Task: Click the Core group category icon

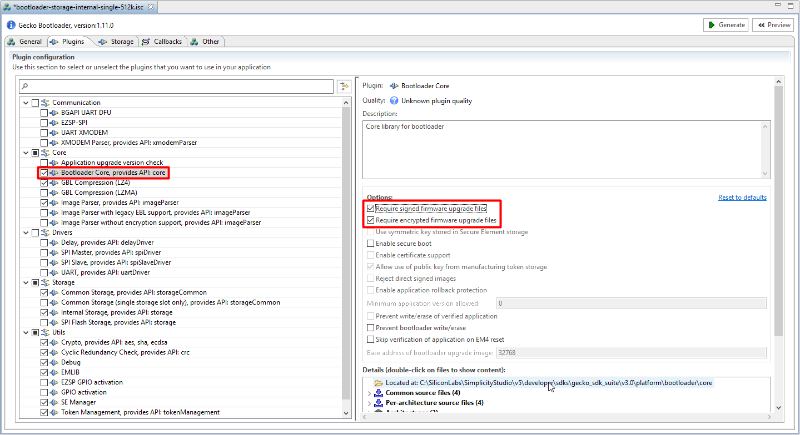Action: tap(45, 152)
